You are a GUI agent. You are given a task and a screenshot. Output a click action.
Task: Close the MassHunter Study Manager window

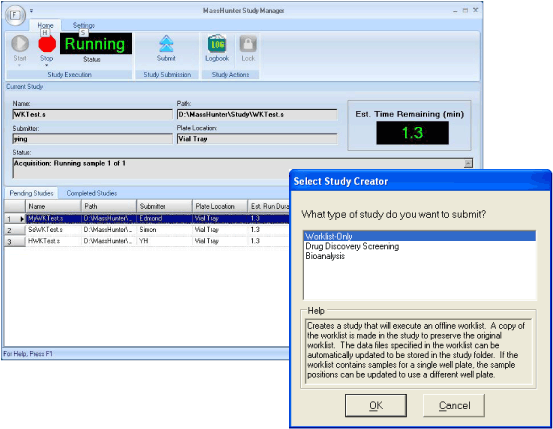tap(475, 10)
